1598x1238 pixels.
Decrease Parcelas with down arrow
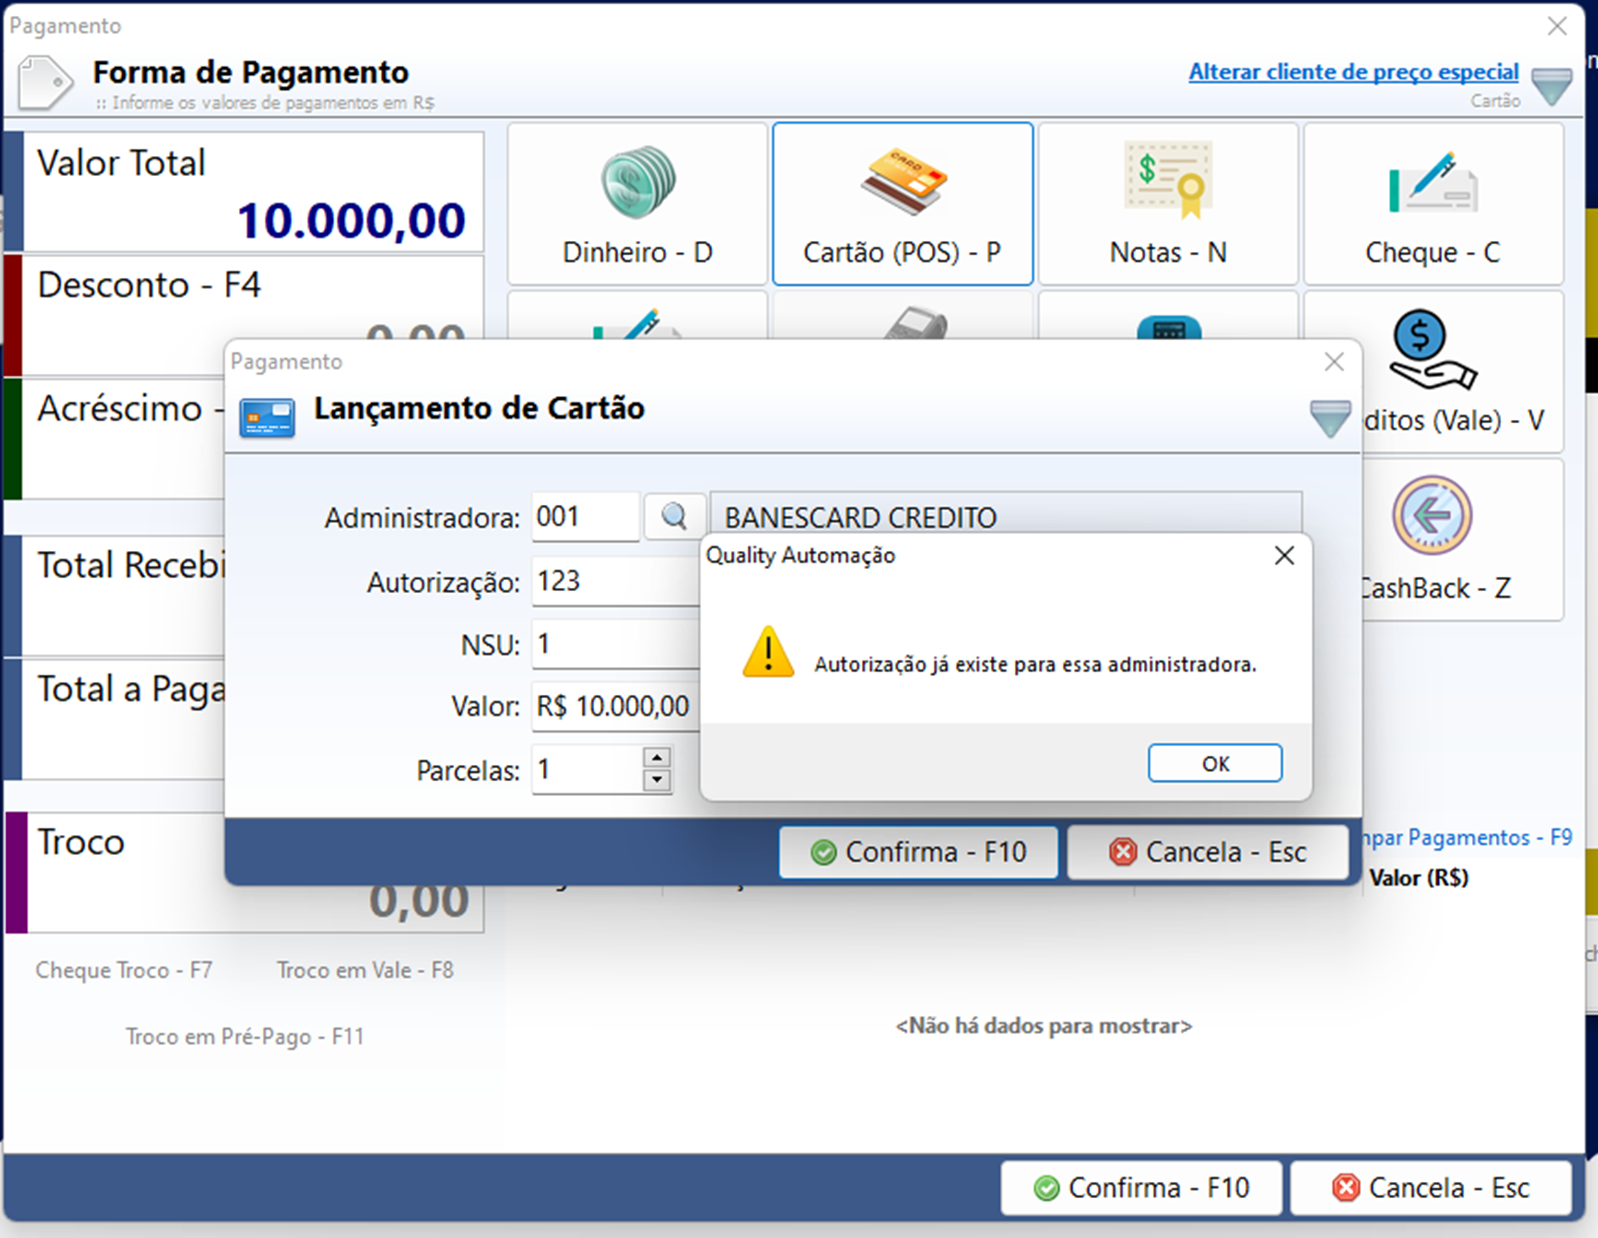coord(657,780)
